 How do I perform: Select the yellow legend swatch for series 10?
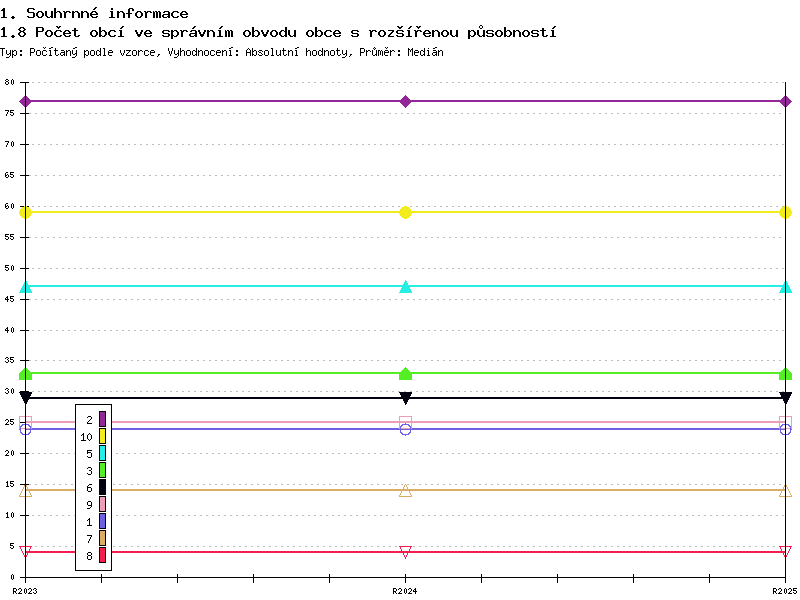[102, 436]
